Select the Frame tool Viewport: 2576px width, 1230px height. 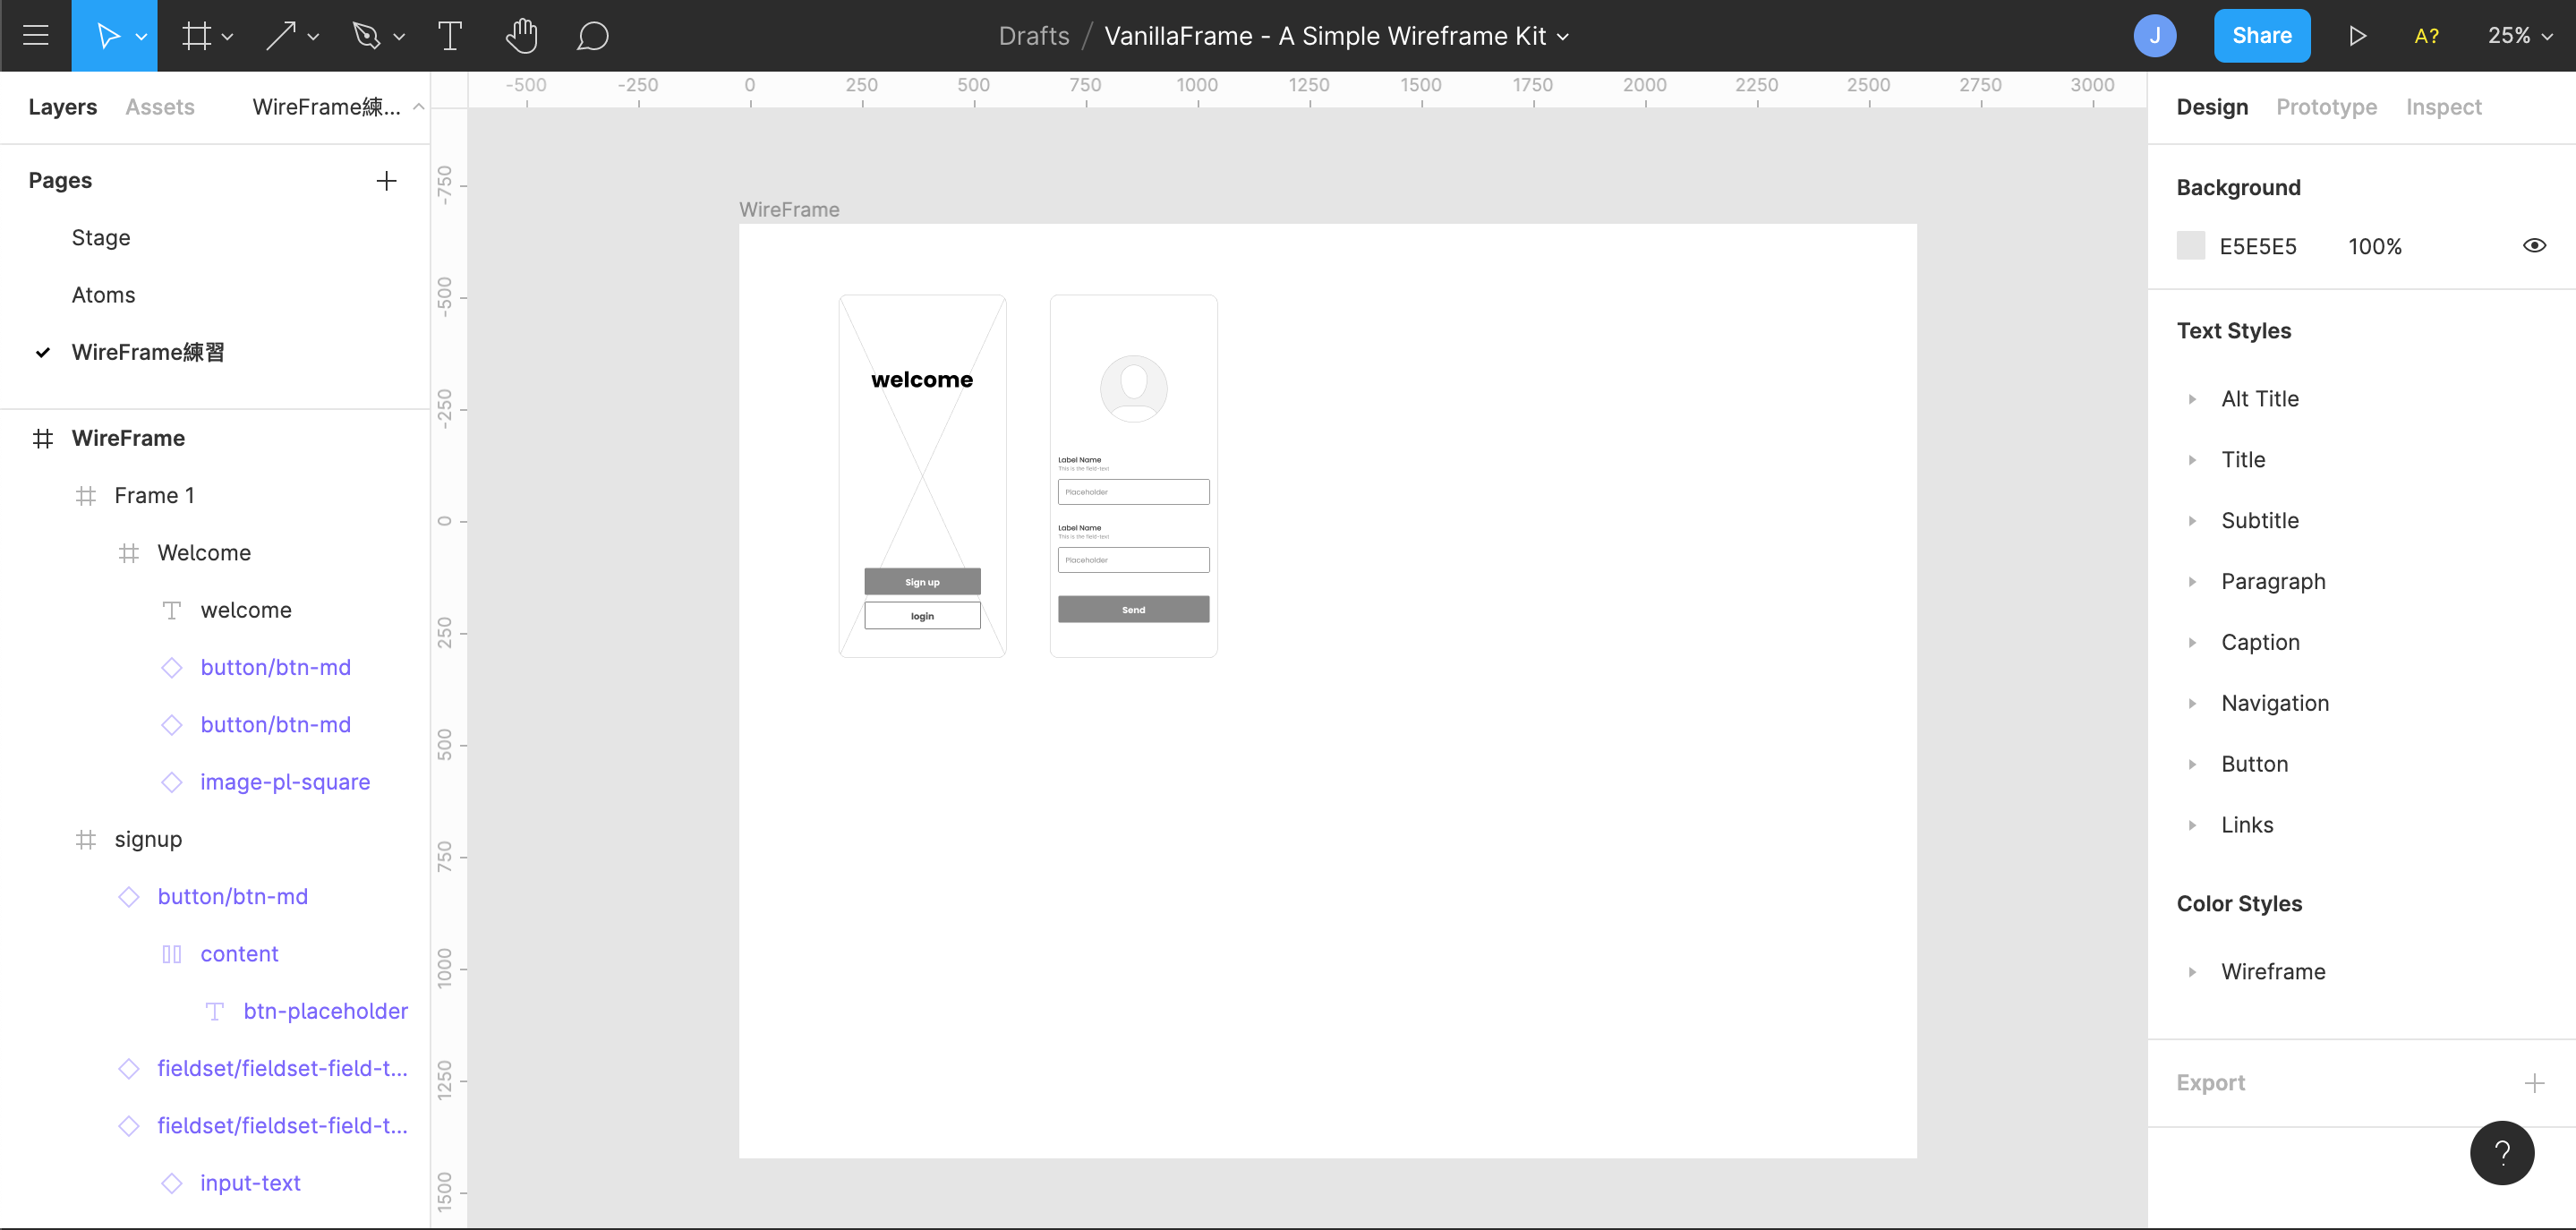tap(196, 36)
